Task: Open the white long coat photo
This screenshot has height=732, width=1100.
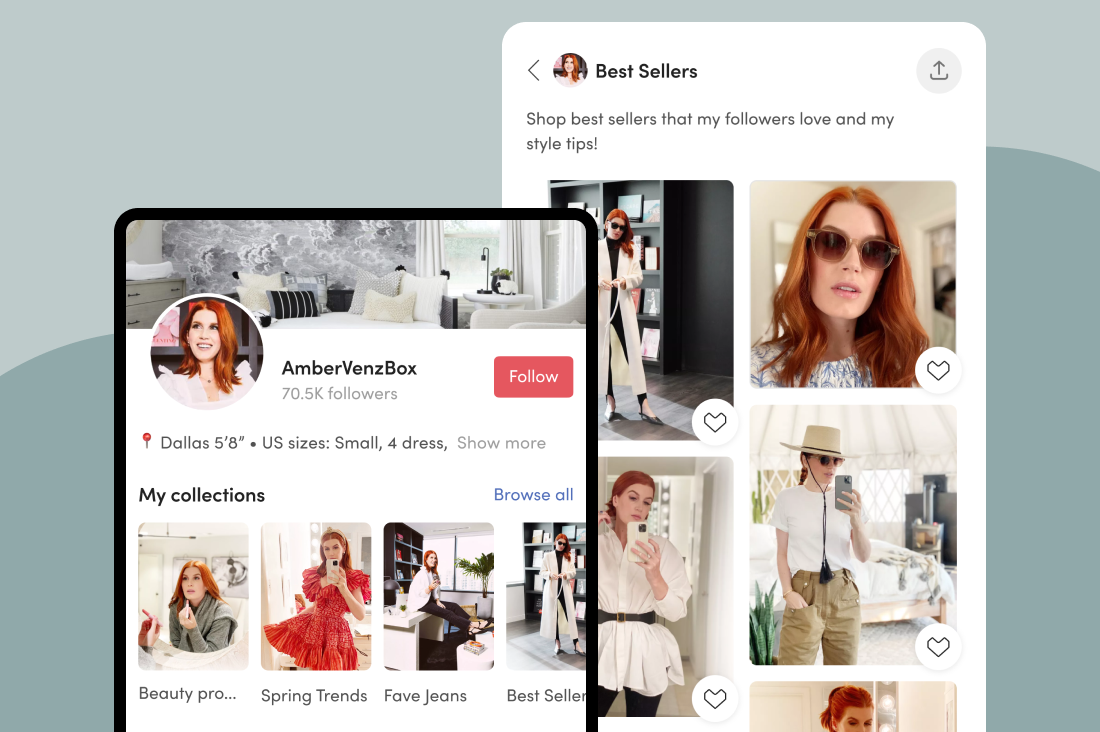Action: 665,310
